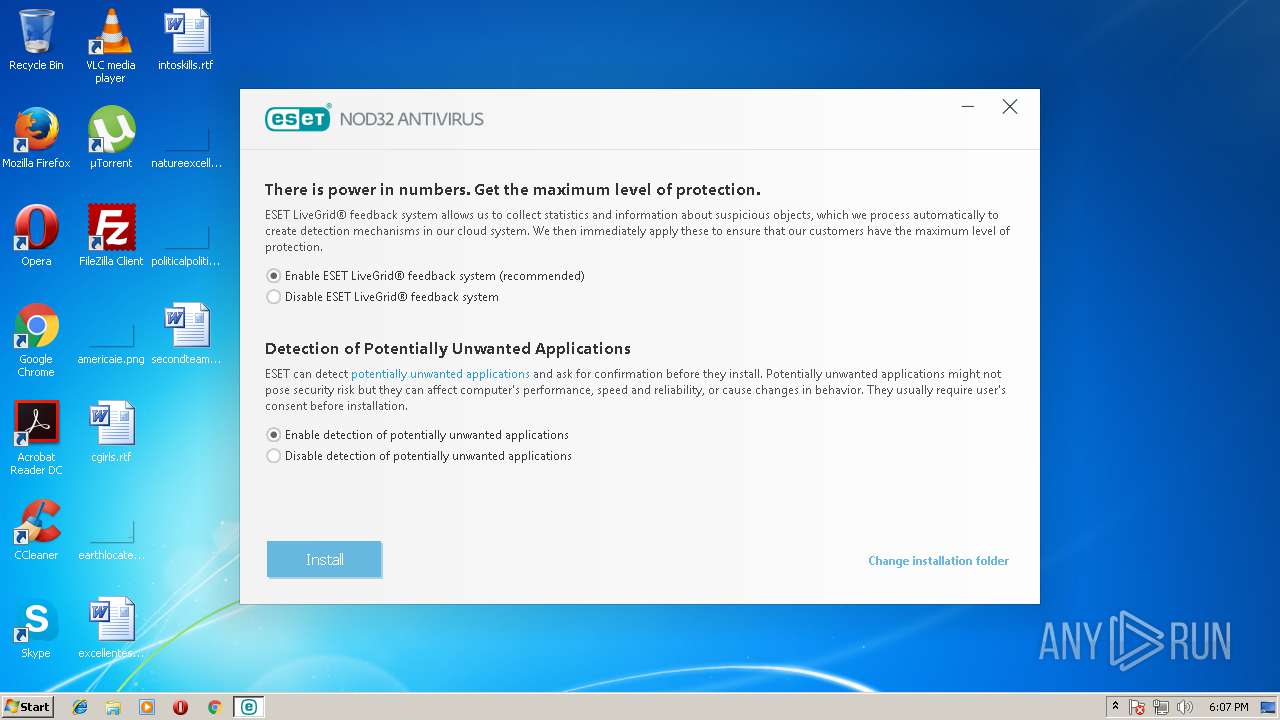
Task: Open potentially unwanted applications link
Action: click(440, 374)
